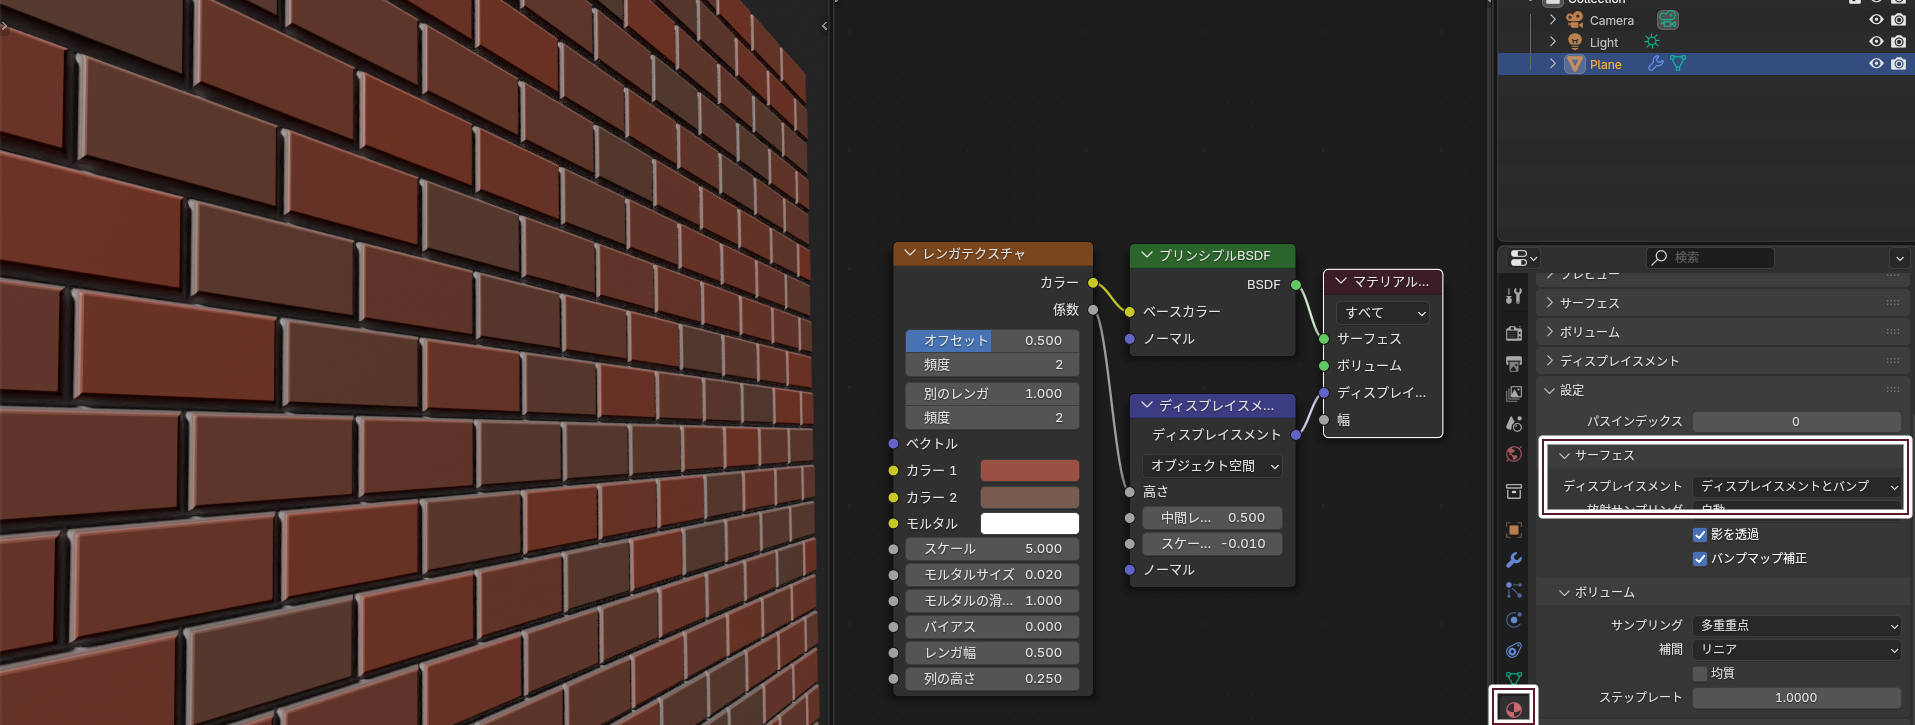Toggle render visibility of Camera
This screenshot has width=1915, height=725.
(x=1898, y=20)
